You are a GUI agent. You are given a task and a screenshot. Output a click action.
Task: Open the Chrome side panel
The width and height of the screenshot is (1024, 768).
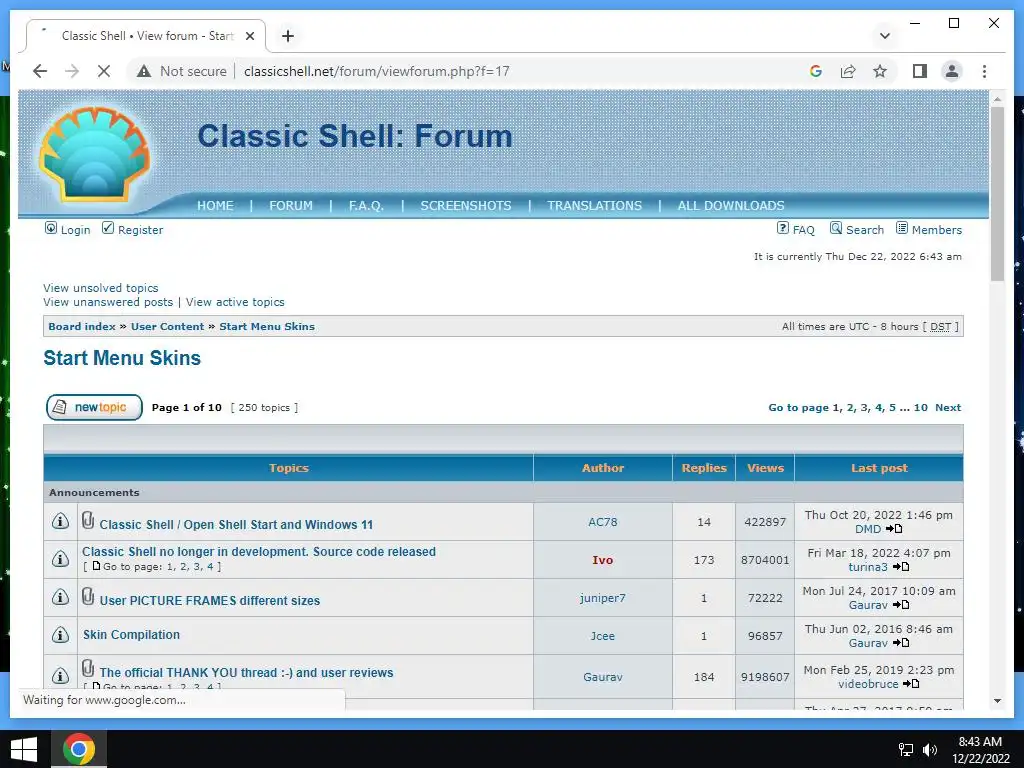[x=920, y=71]
